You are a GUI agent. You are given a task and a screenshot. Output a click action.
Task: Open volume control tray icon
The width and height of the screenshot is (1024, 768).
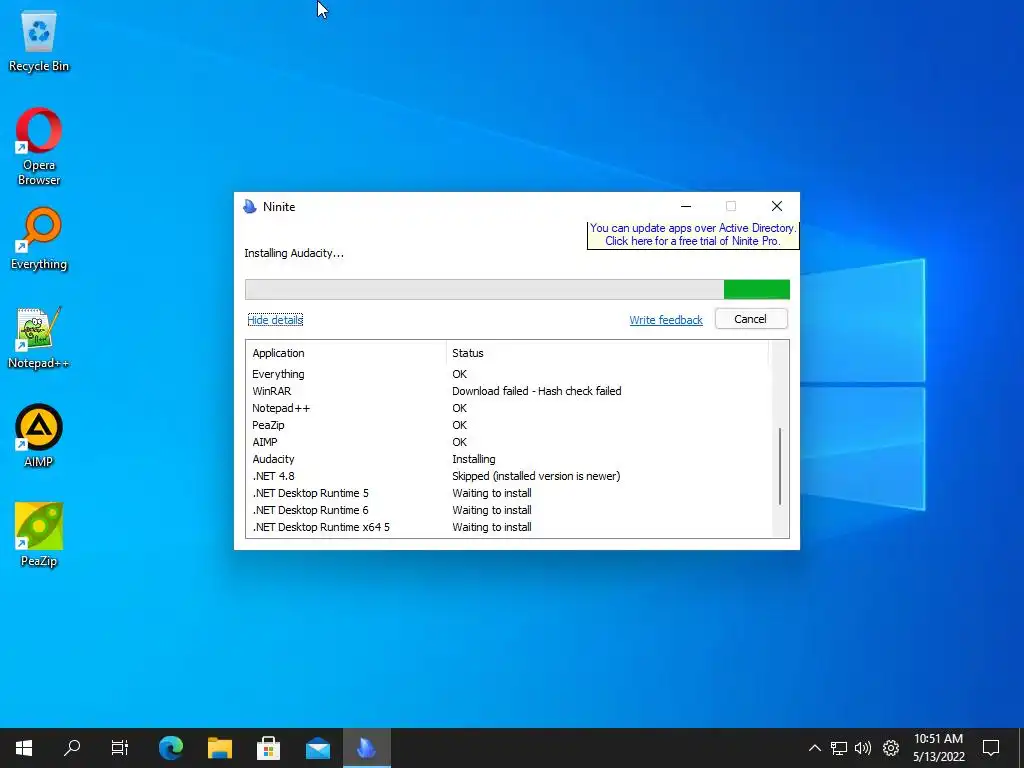pos(863,748)
